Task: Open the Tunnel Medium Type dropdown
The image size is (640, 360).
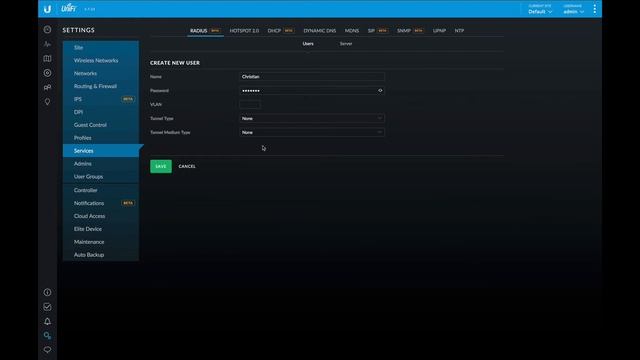Action: (311, 132)
